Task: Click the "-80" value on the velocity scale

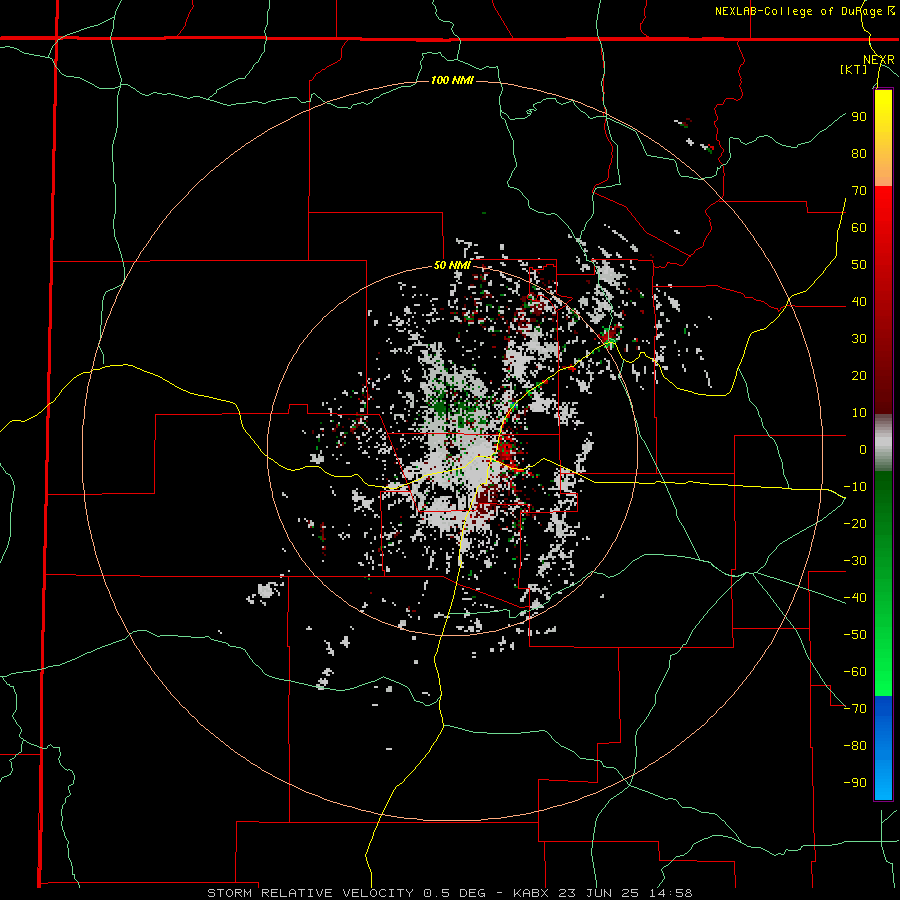Action: pos(855,746)
